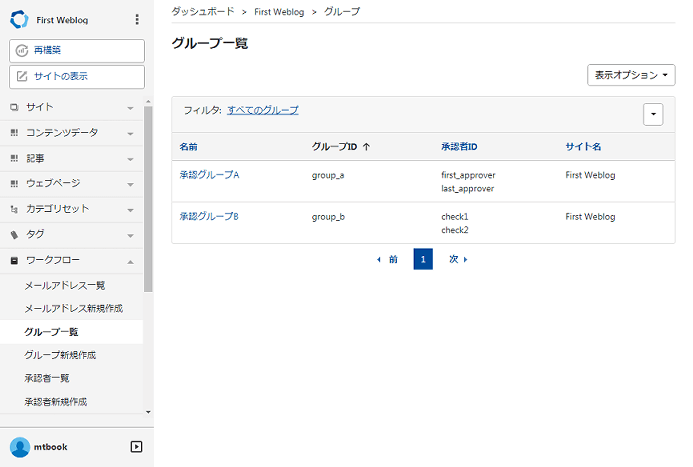Go to page 1 in pagination
Screen dimensions: 693x467
click(x=423, y=259)
